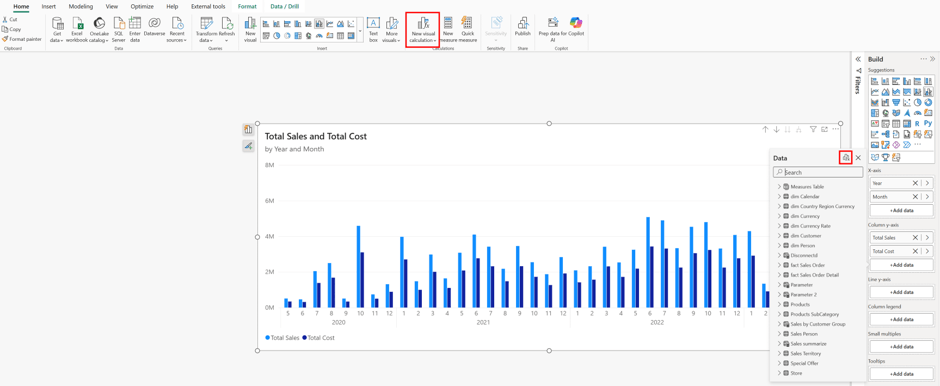
Task: Click the Data Search field
Action: tap(818, 172)
